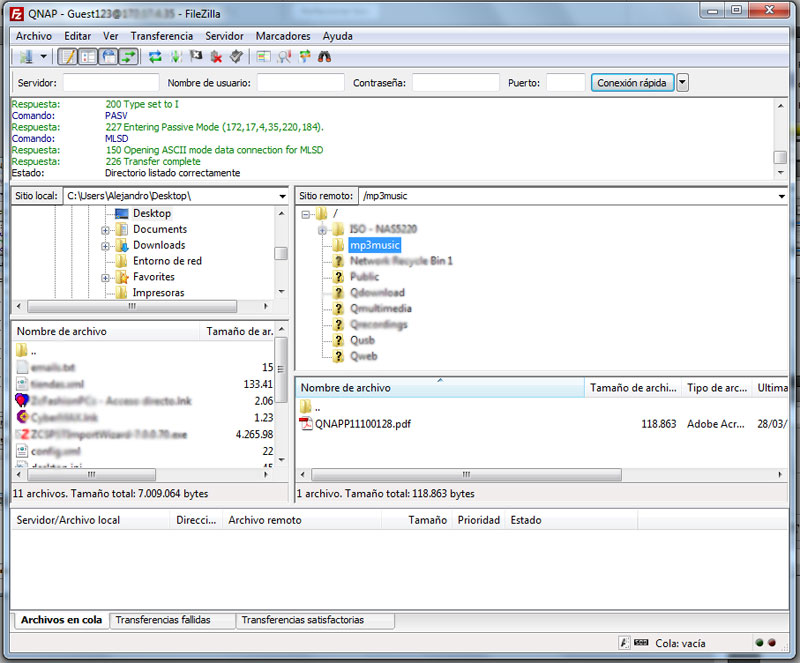Toggle the local directory tree view
Image resolution: width=800 pixels, height=663 pixels.
pos(88,57)
